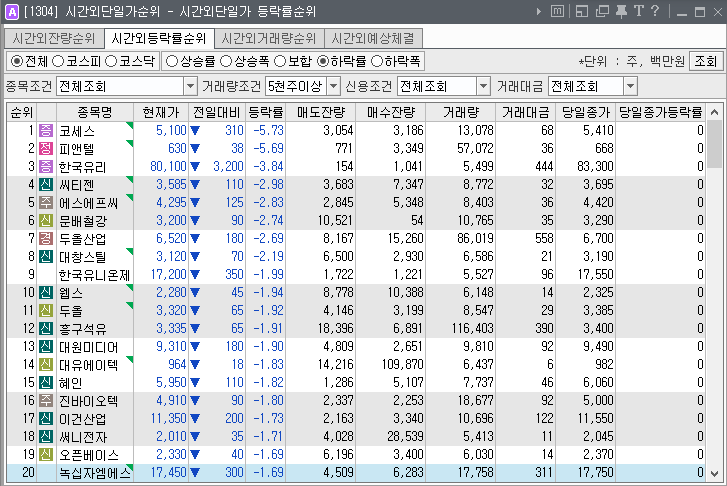This screenshot has height=486, width=727.
Task: Click the 신 badge next to 오픈베이스
Action: coord(45,455)
